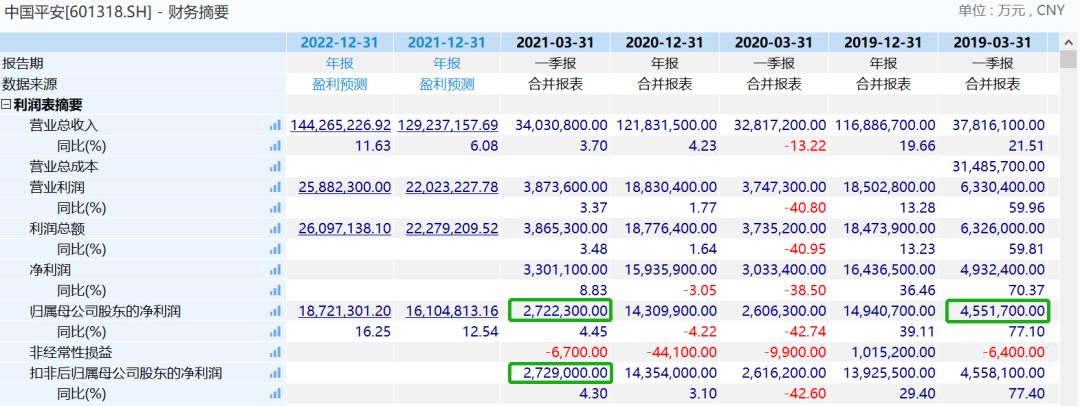Select 一季报 label under 2021-03-31

555,63
